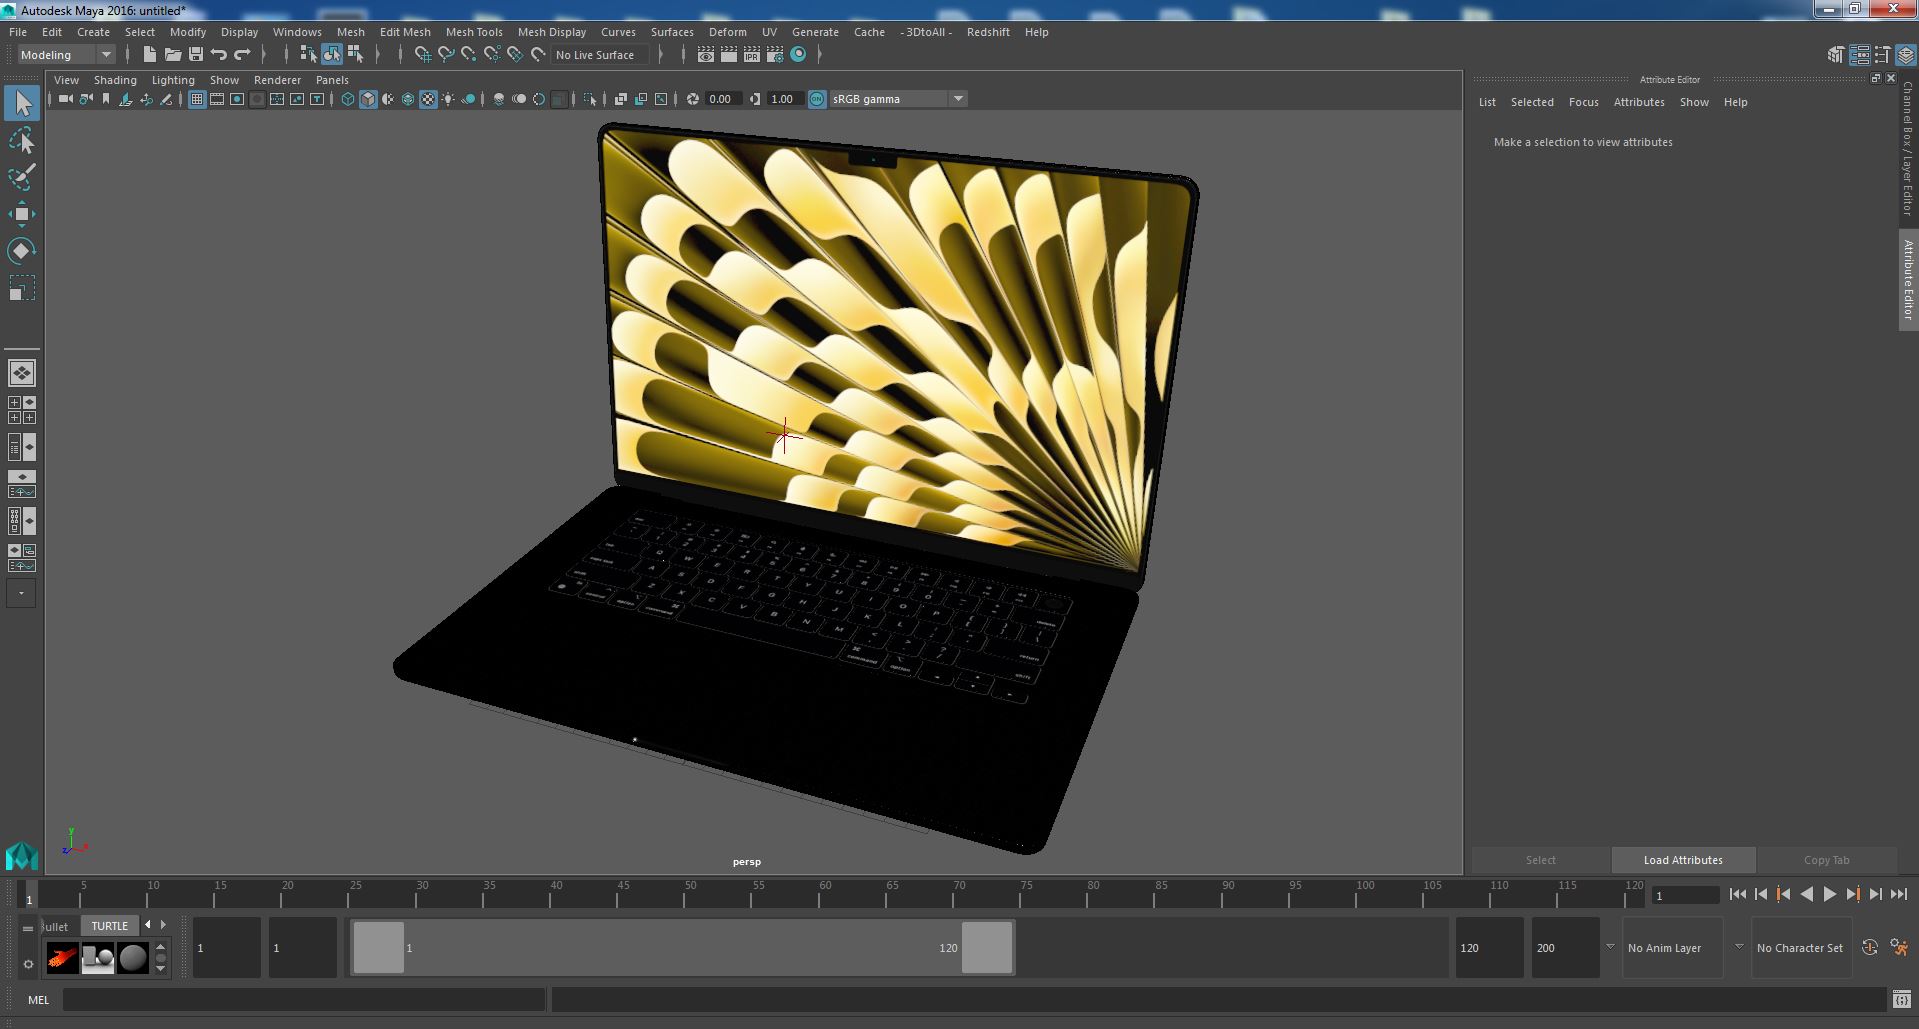
Task: Open Attributes menu in Attribute Editor
Action: click(x=1639, y=102)
